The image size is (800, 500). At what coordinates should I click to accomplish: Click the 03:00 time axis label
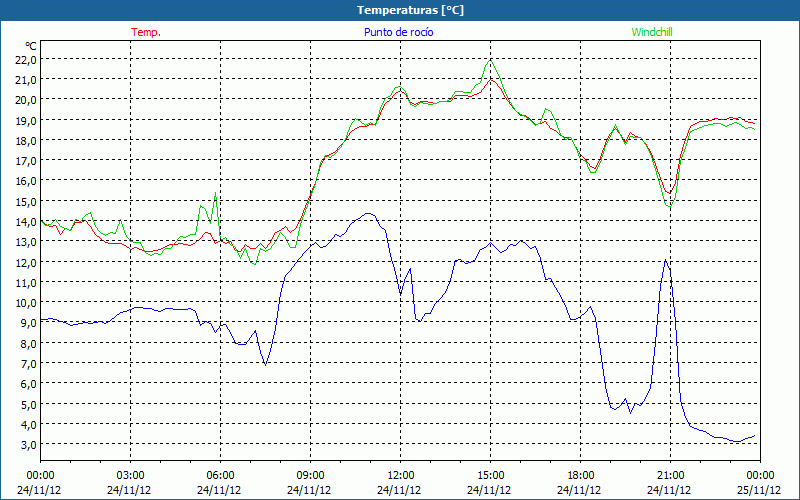(x=130, y=476)
